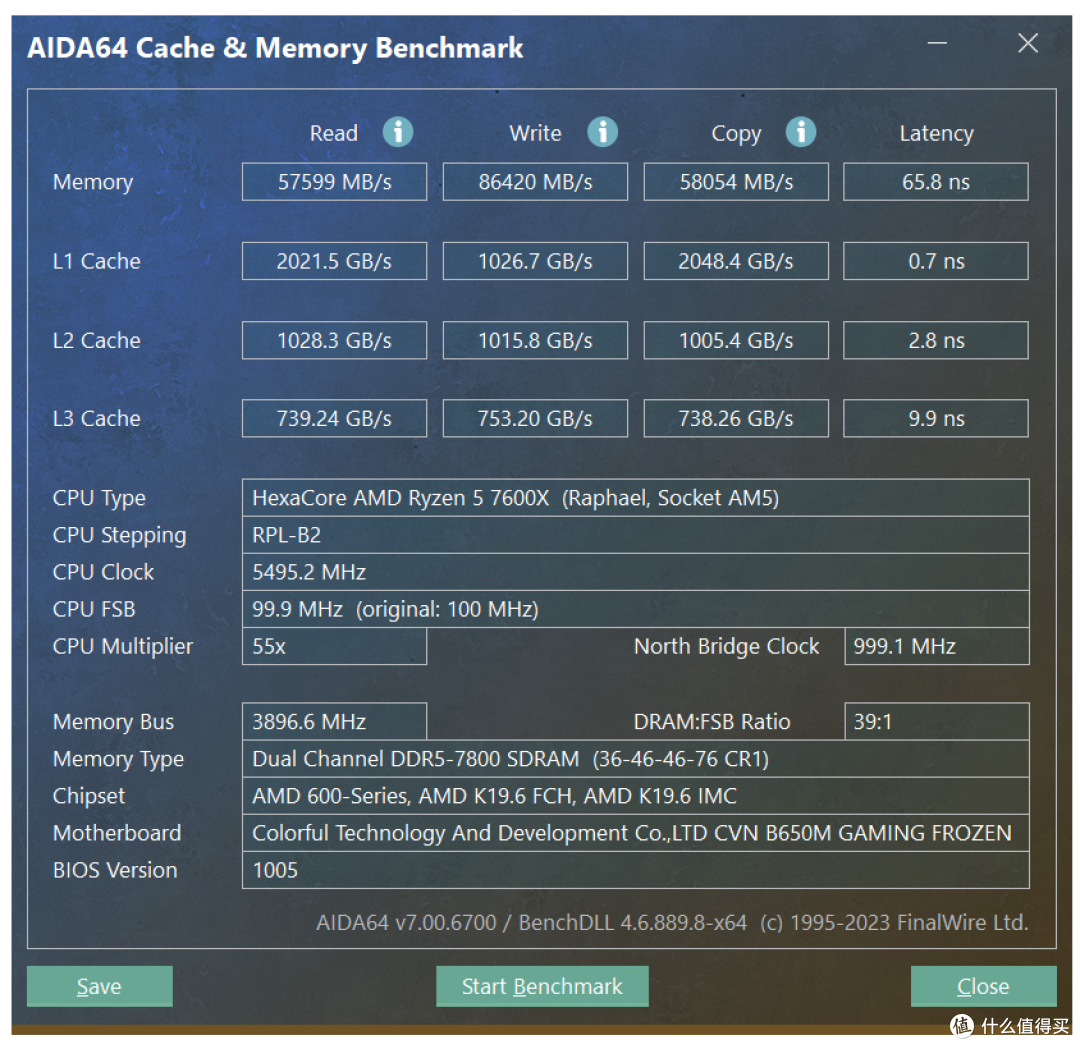Click L3 Cache read 739.24 GB/s
The image size is (1080, 1049).
point(334,418)
